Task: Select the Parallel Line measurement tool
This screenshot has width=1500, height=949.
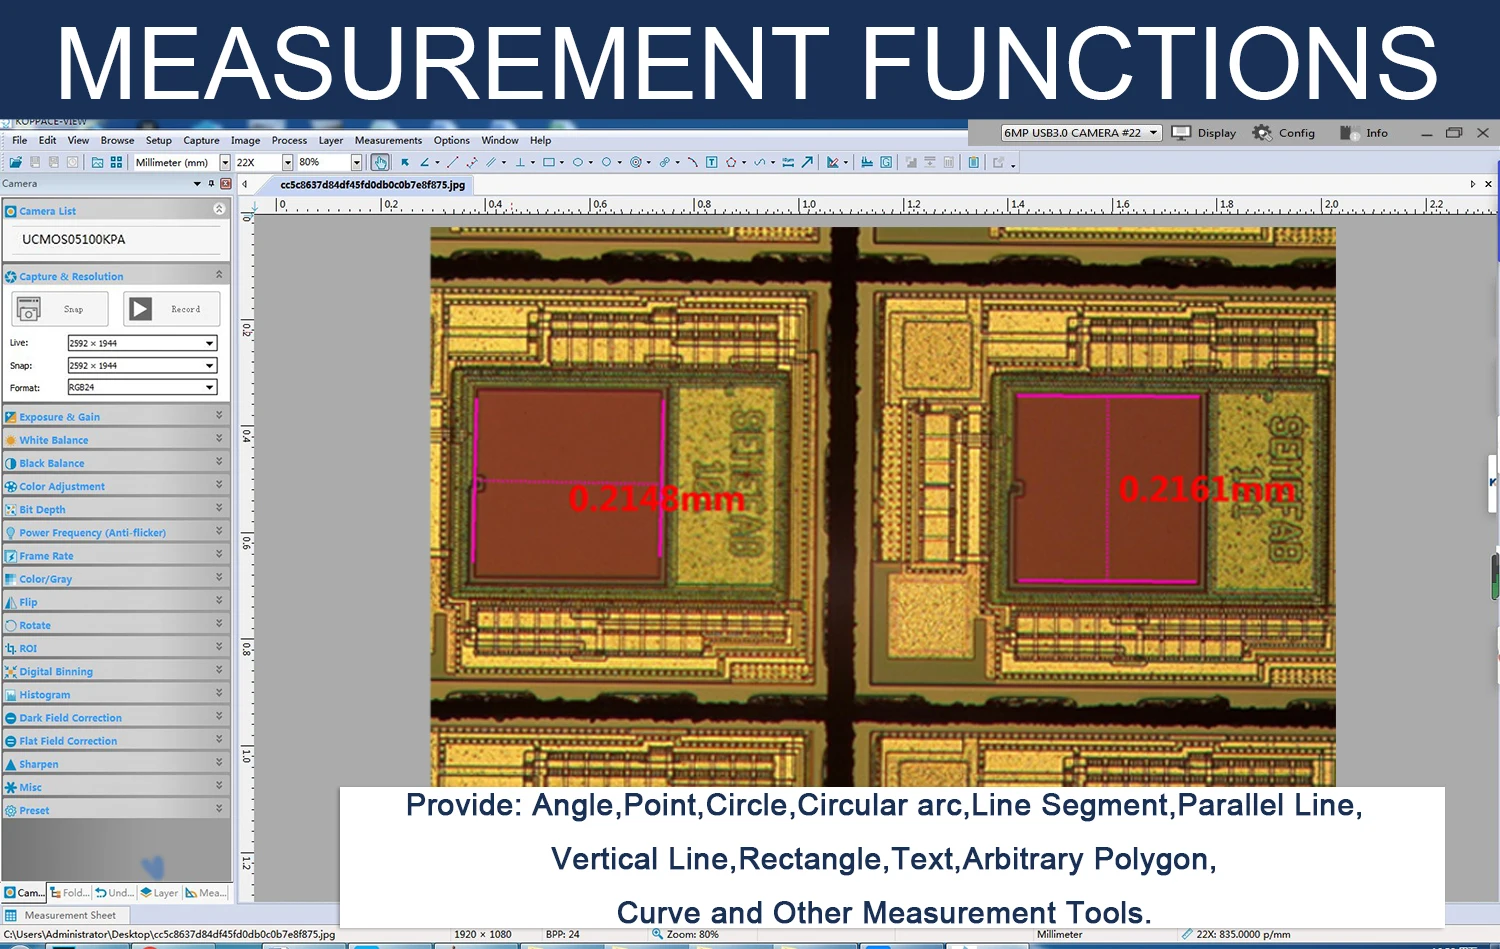Action: click(x=491, y=162)
